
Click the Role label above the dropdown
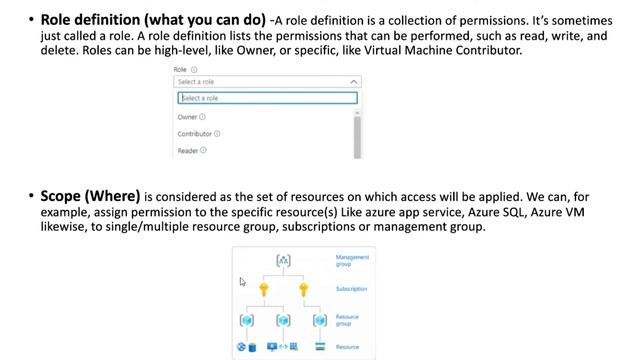point(180,70)
